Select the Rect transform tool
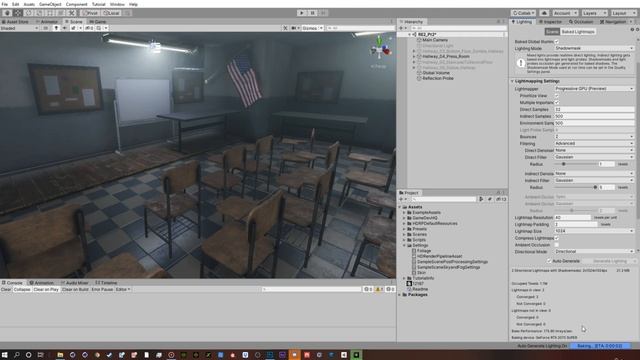This screenshot has height=360, width=640. click(x=50, y=13)
